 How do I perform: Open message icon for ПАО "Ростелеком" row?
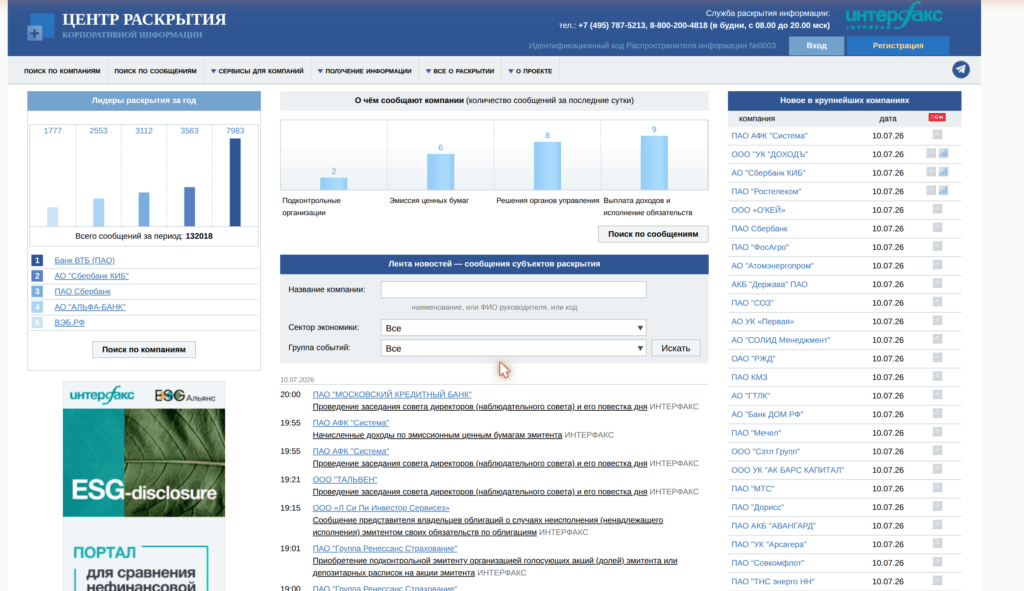pyautogui.click(x=931, y=190)
